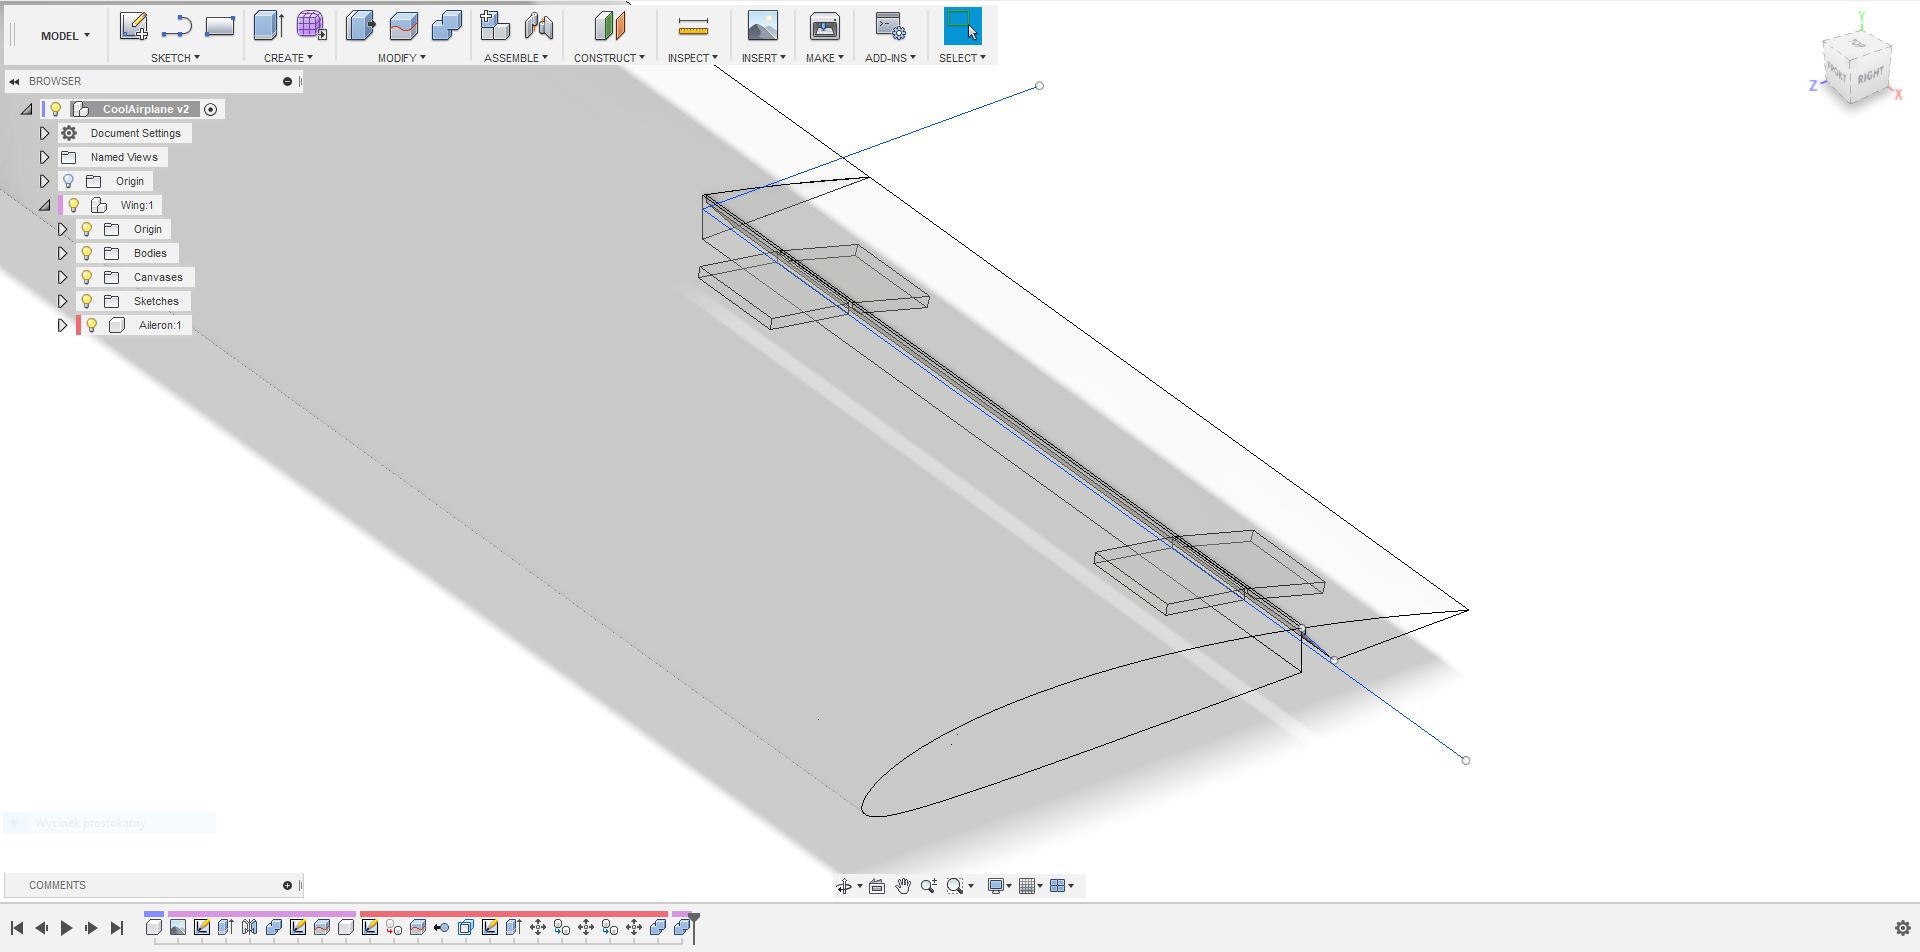Viewport: 1920px width, 952px height.
Task: Click the Look At icon
Action: click(877, 886)
